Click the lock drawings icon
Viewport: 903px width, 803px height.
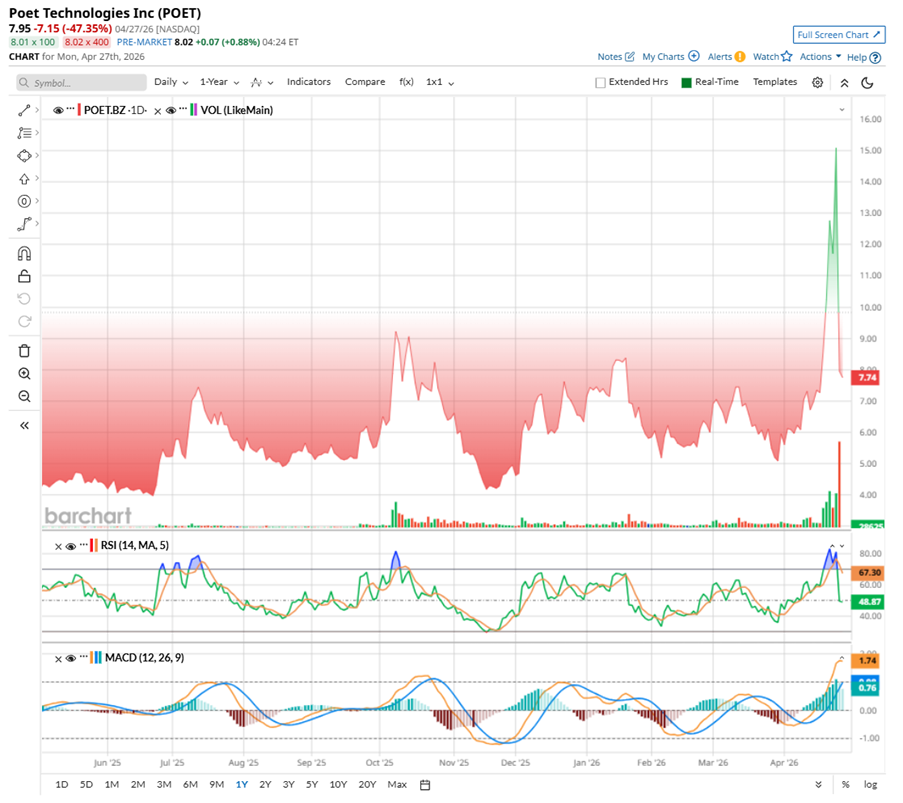pyautogui.click(x=24, y=276)
